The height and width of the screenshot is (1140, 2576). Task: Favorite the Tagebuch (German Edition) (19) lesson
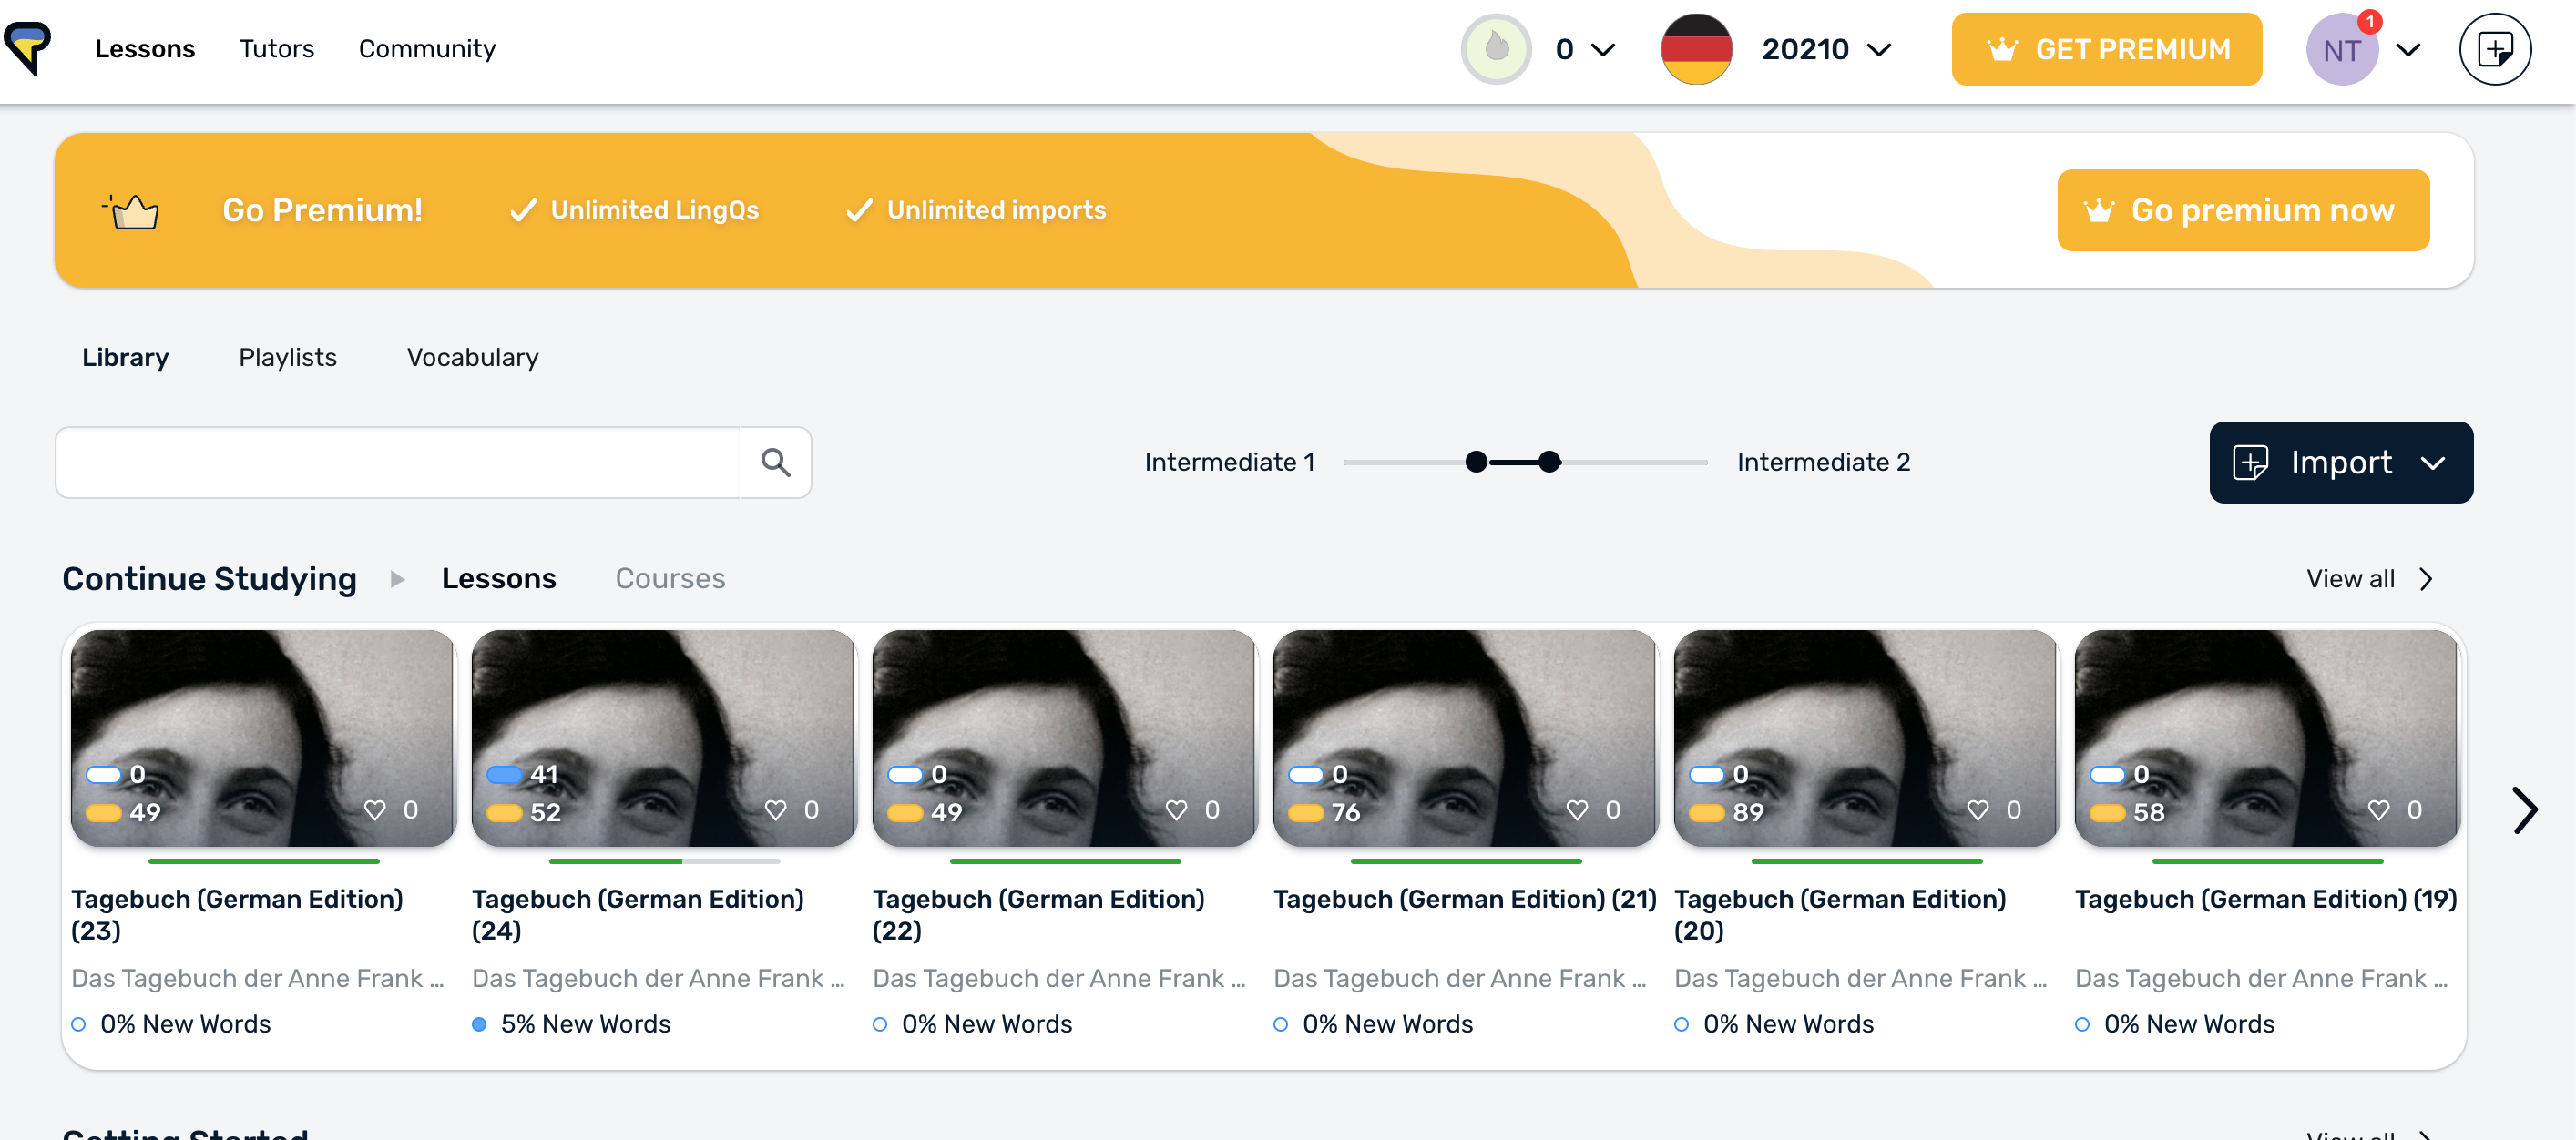pyautogui.click(x=2378, y=809)
